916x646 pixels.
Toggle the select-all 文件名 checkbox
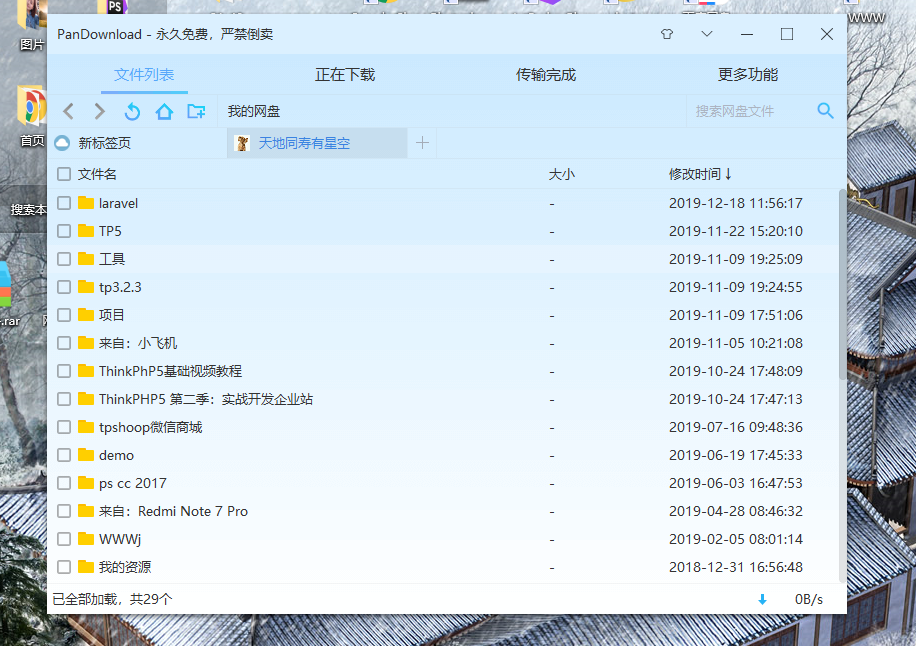click(x=64, y=174)
